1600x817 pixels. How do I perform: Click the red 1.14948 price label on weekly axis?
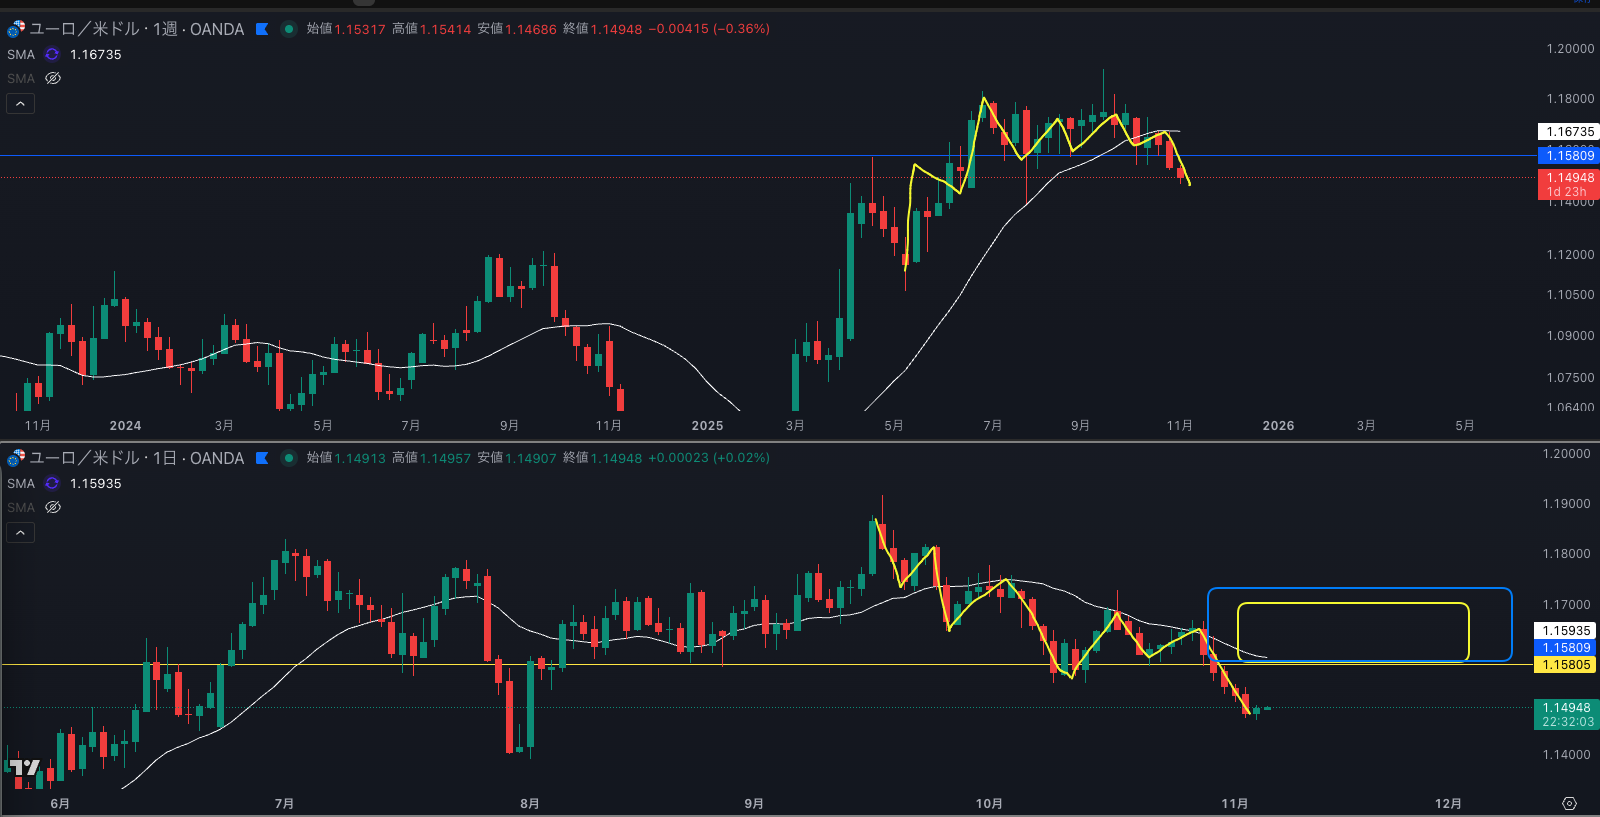(x=1568, y=179)
